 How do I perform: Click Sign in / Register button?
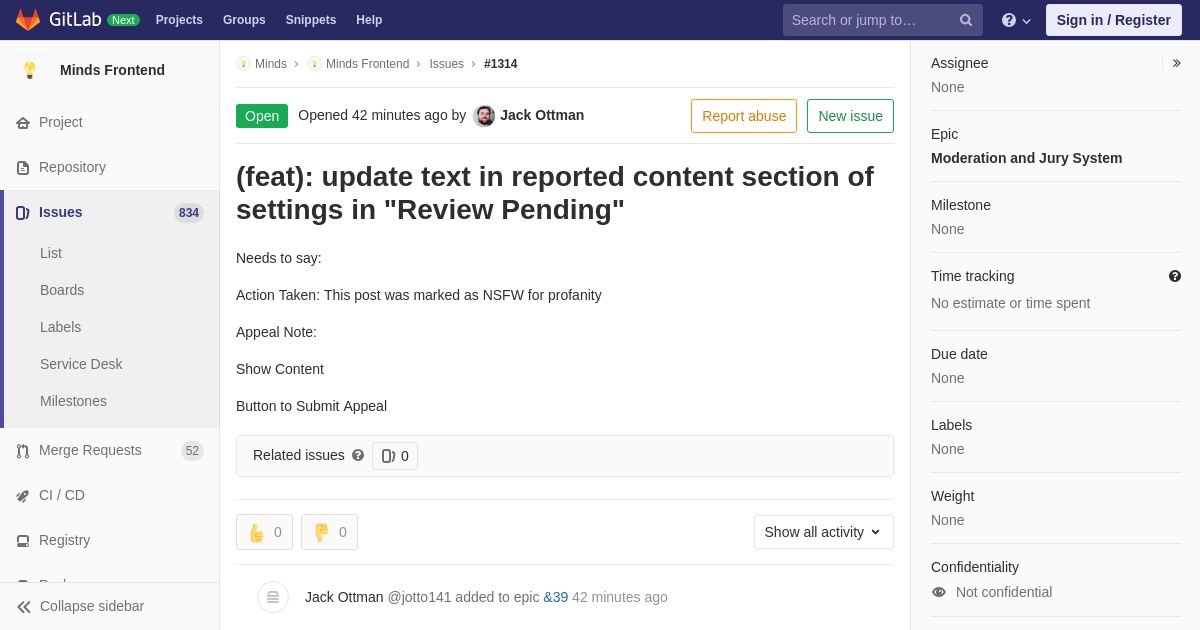point(1114,20)
